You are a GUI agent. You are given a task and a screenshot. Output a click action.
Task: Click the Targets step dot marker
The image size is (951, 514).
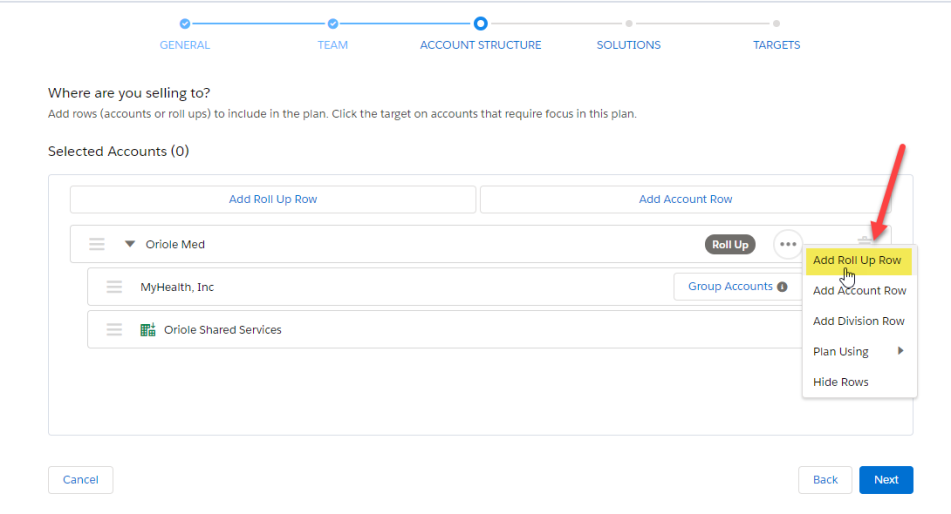pyautogui.click(x=776, y=24)
